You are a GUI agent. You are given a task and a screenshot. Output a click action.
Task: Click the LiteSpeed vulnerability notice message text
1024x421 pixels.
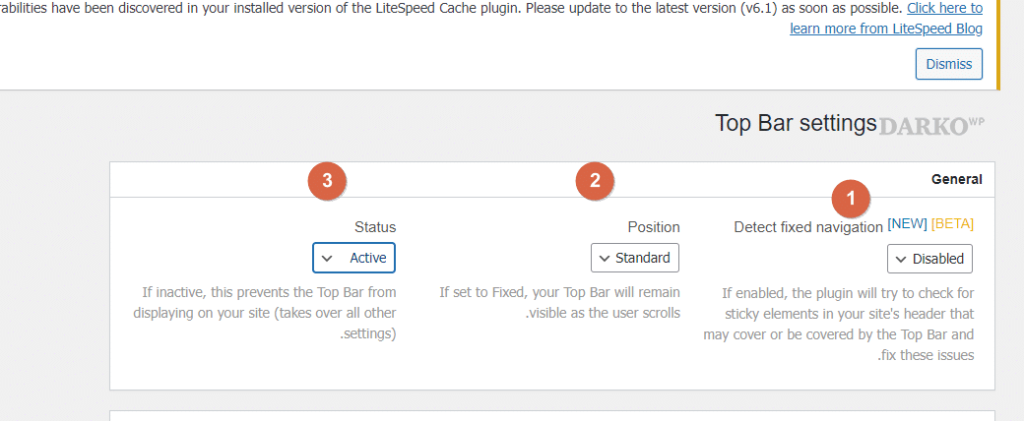coord(450,8)
